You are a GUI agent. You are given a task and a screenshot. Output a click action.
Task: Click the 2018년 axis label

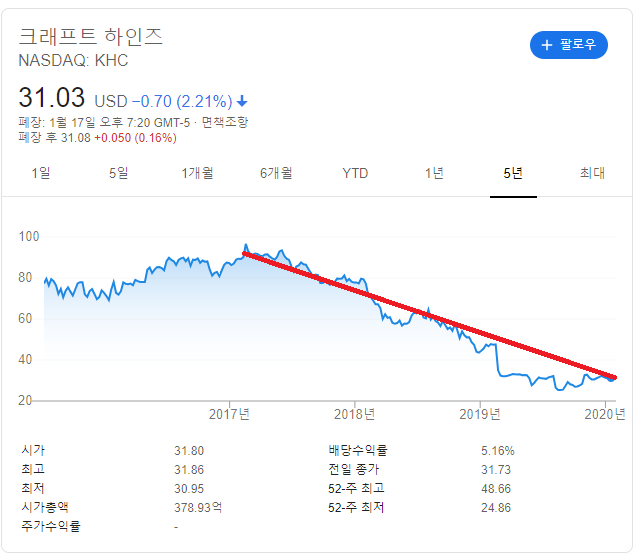[x=355, y=414]
